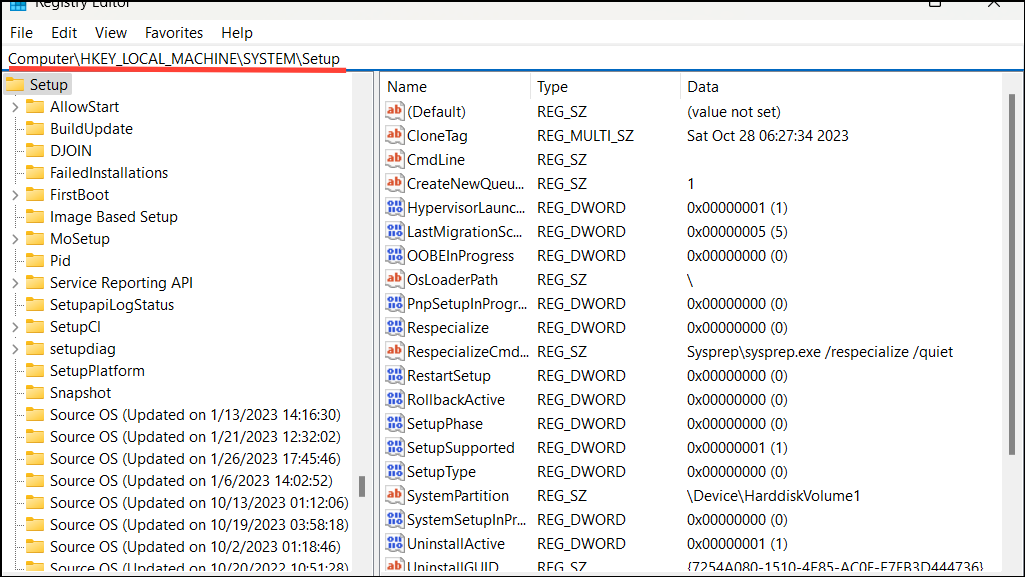Expand the FirstBoot key
The width and height of the screenshot is (1025, 577).
[x=15, y=195]
